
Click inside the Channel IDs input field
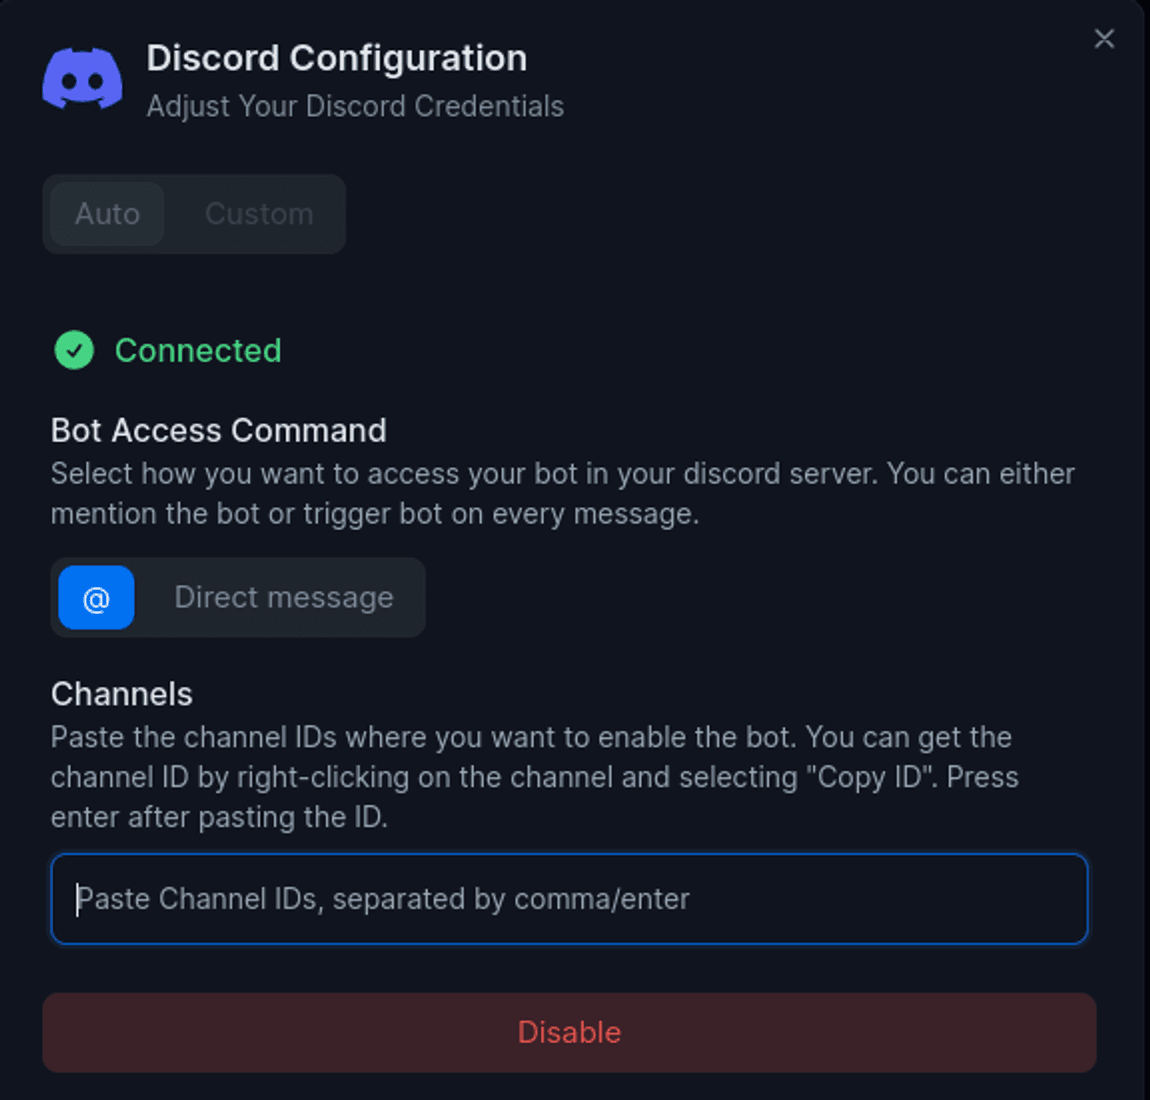tap(569, 899)
